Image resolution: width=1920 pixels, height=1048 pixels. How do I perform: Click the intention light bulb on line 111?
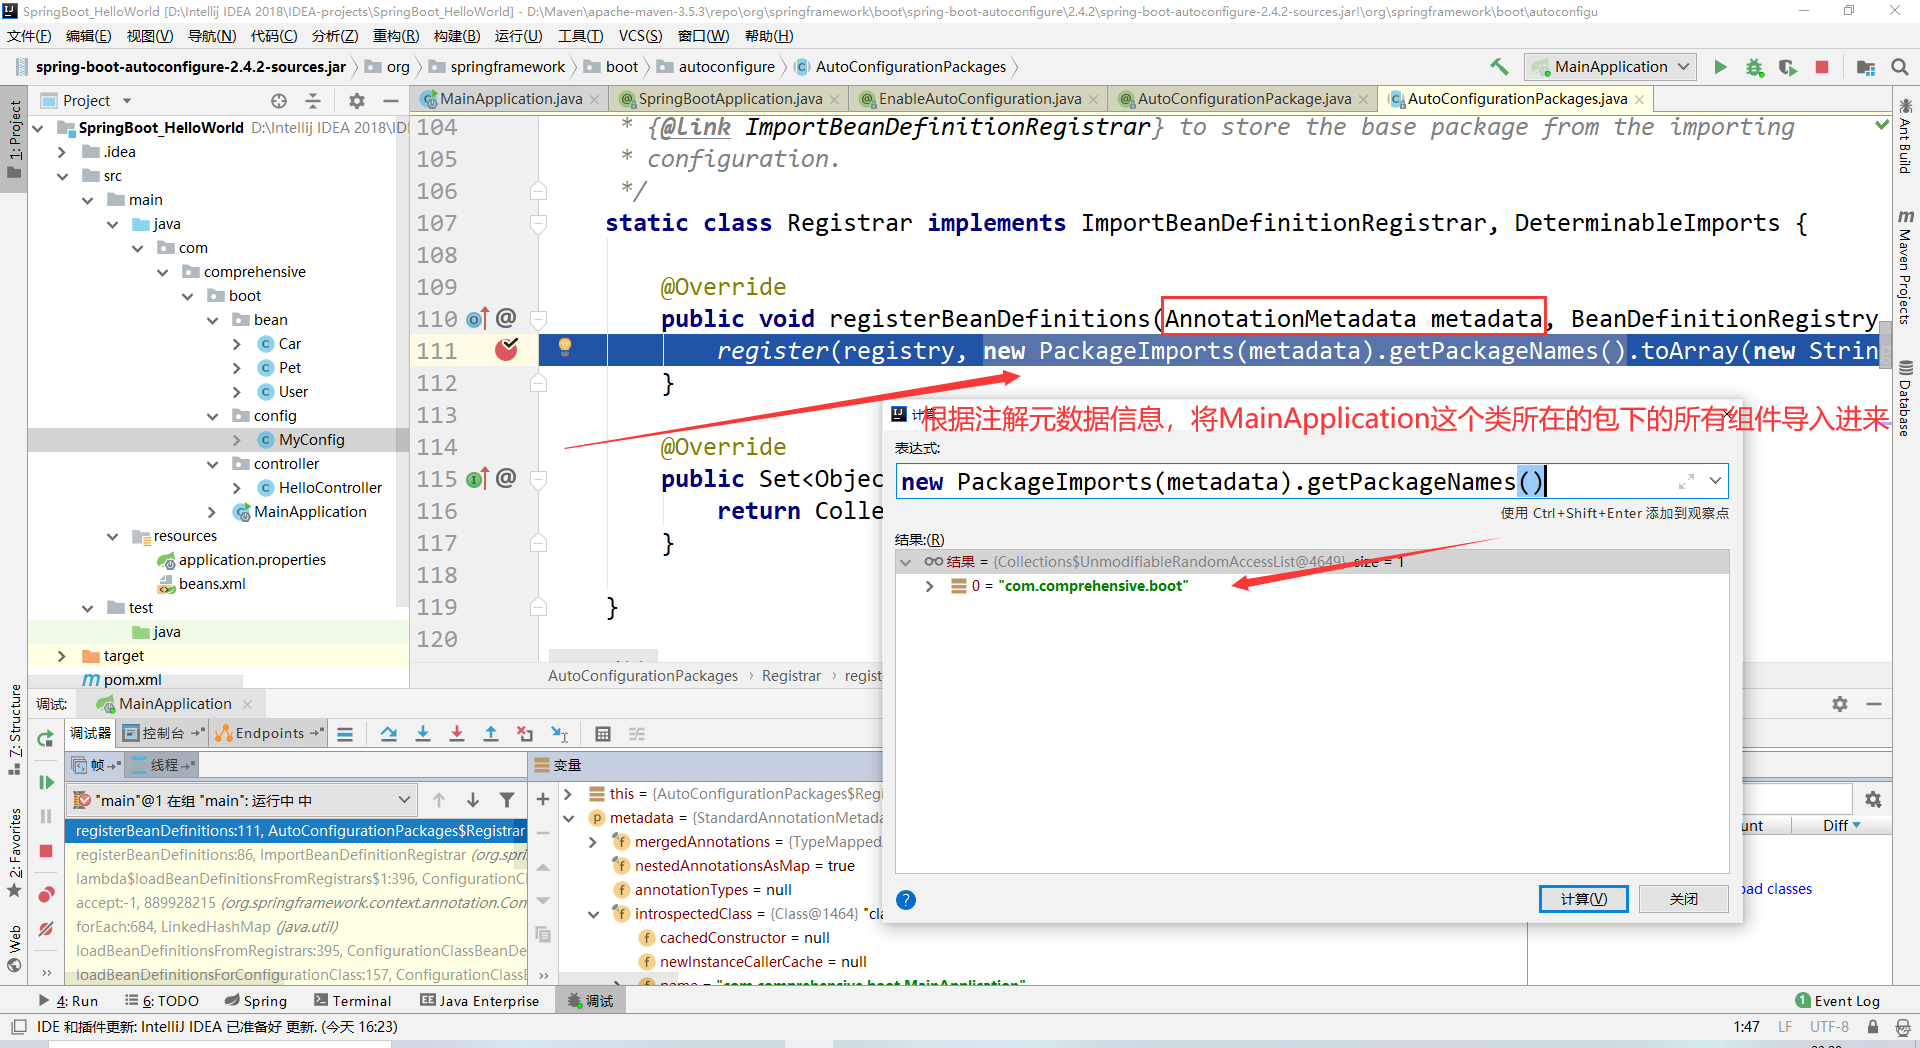coord(565,346)
